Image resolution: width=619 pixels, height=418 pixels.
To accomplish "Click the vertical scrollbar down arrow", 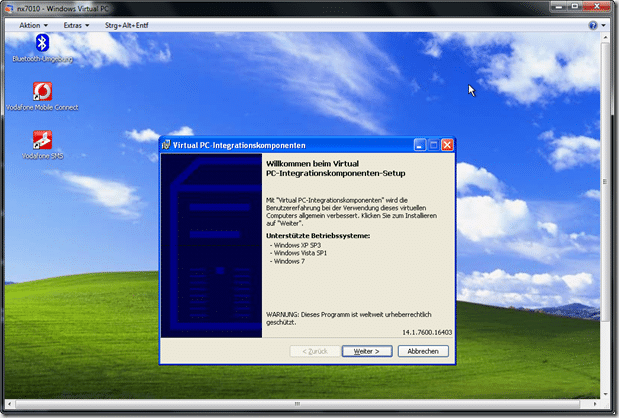I will click(x=606, y=394).
